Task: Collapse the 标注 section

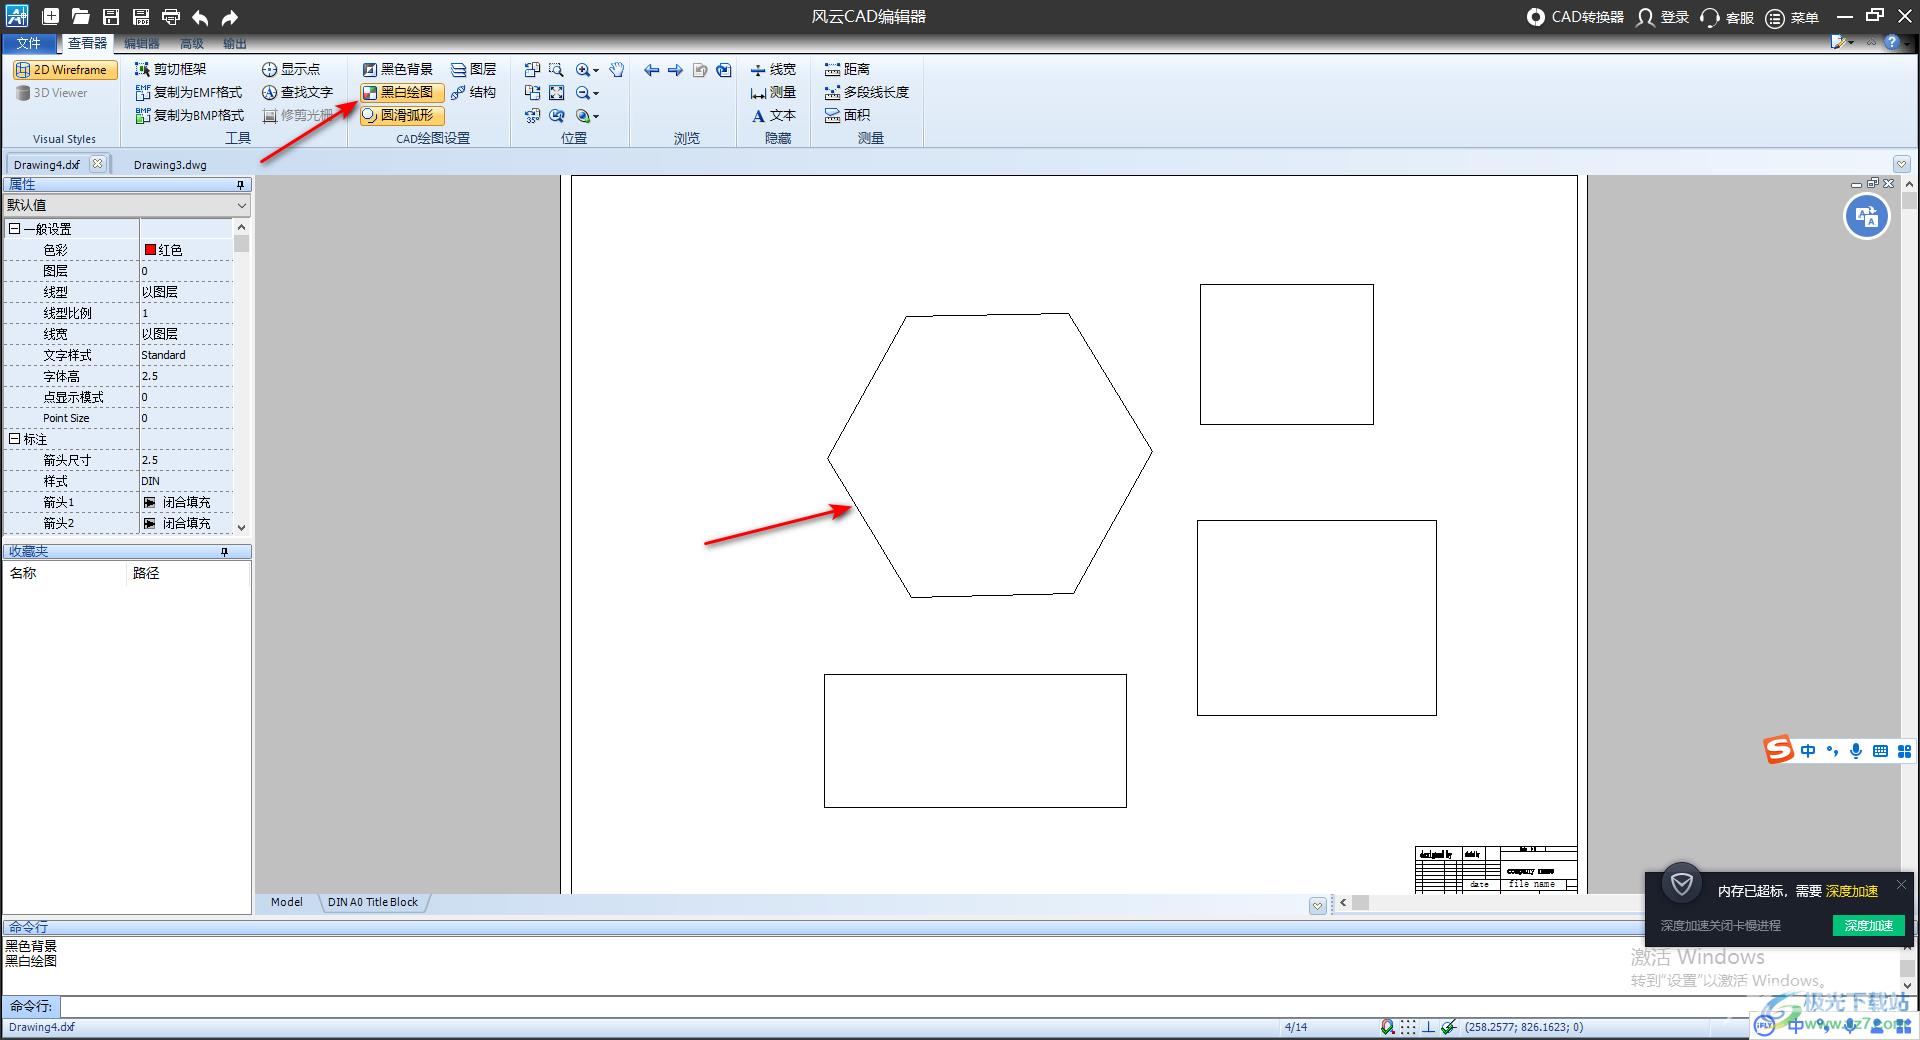Action: (14, 439)
